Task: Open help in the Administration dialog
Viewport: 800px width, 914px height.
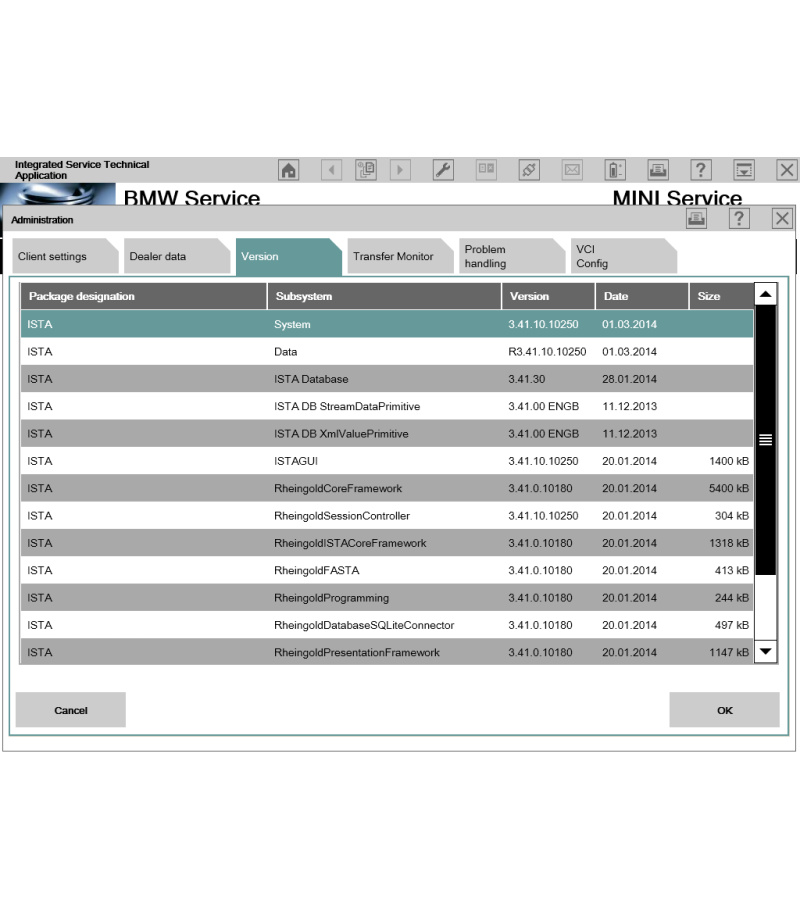Action: coord(739,219)
